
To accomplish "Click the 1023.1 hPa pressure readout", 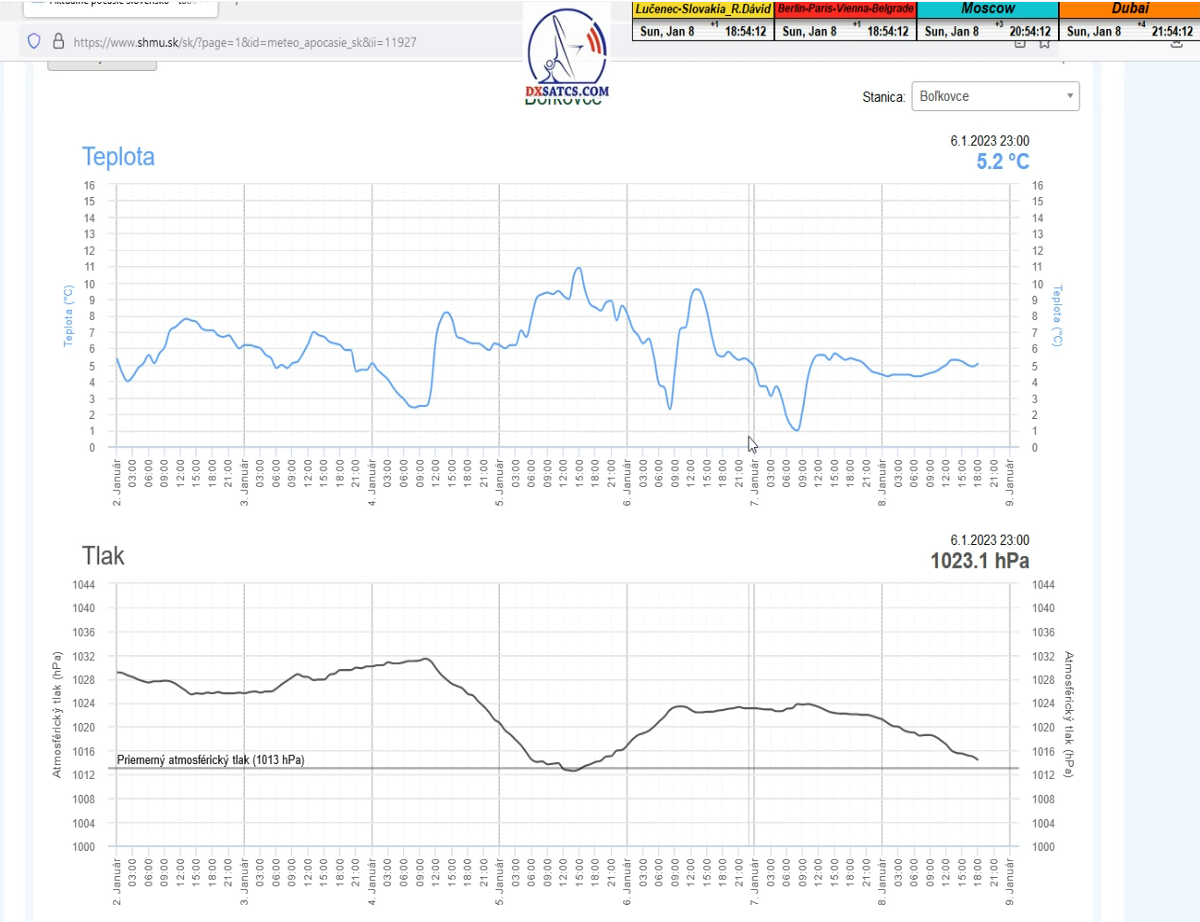I will (979, 561).
